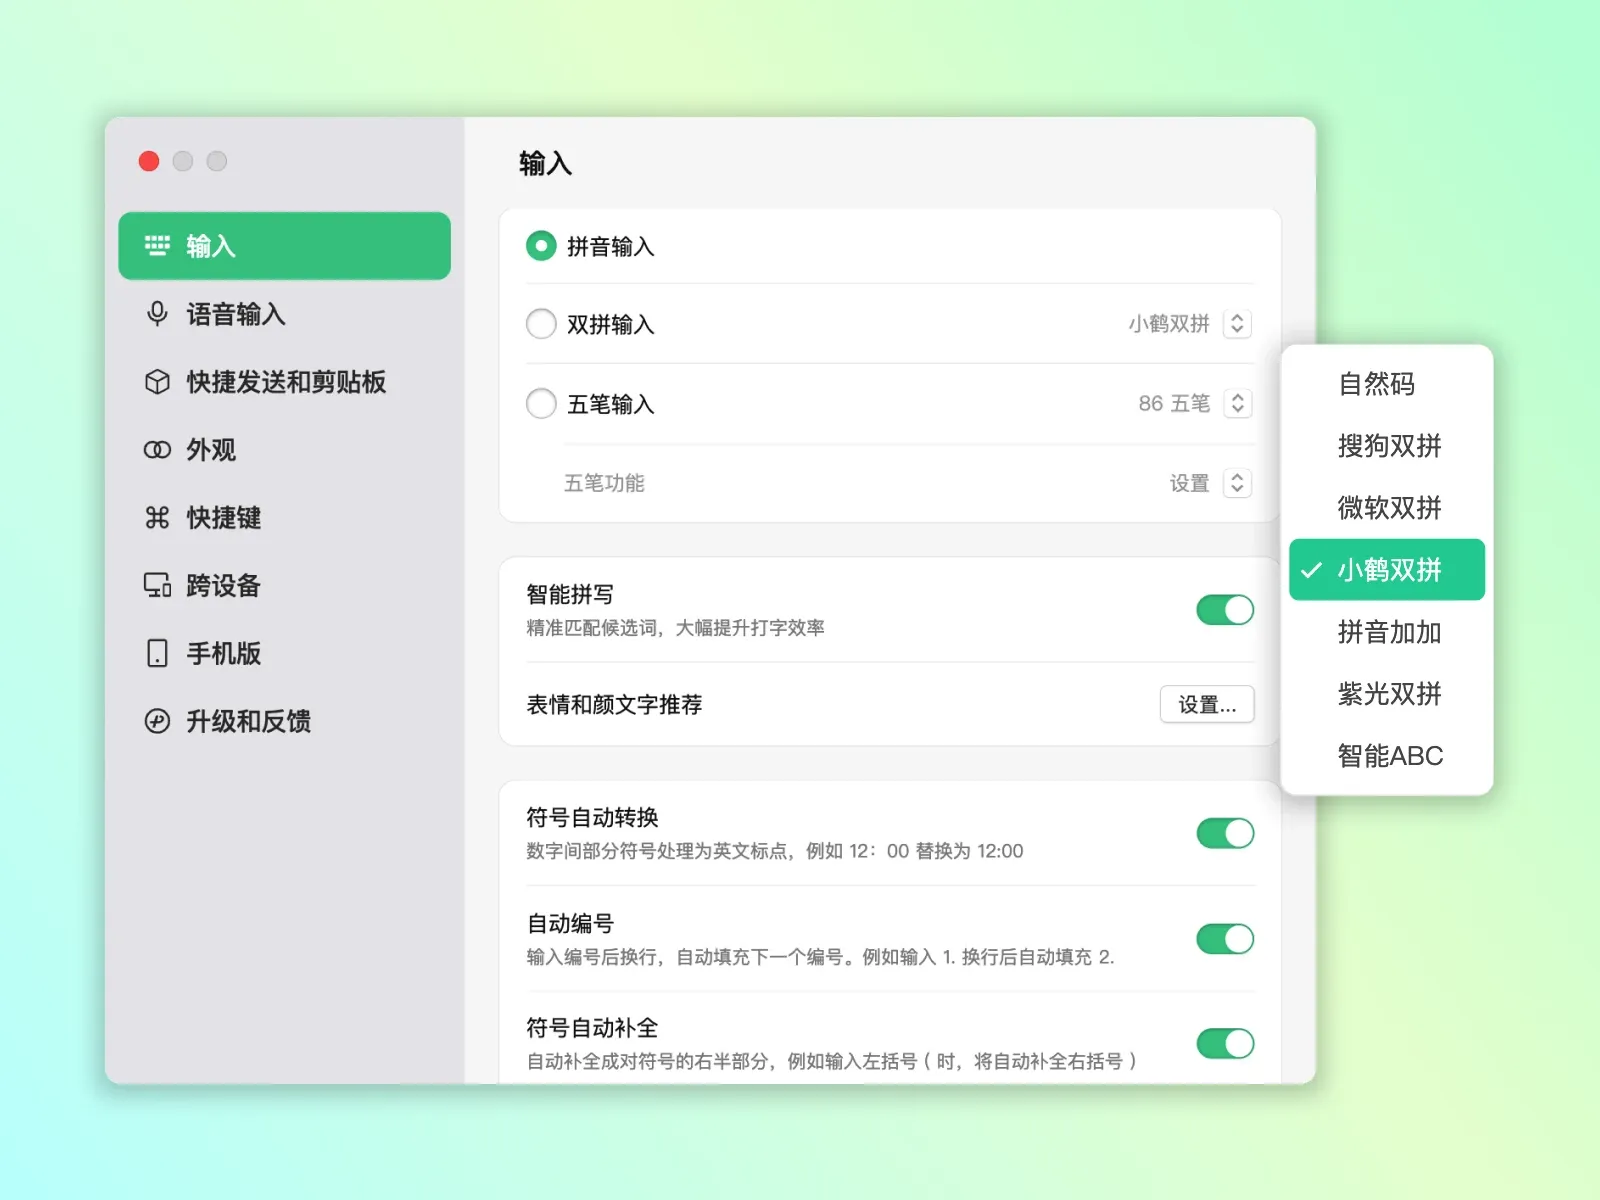Viewport: 1600px width, 1200px height.
Task: Open the 小鹤双拼 scheme stepper dropdown
Action: click(1237, 324)
